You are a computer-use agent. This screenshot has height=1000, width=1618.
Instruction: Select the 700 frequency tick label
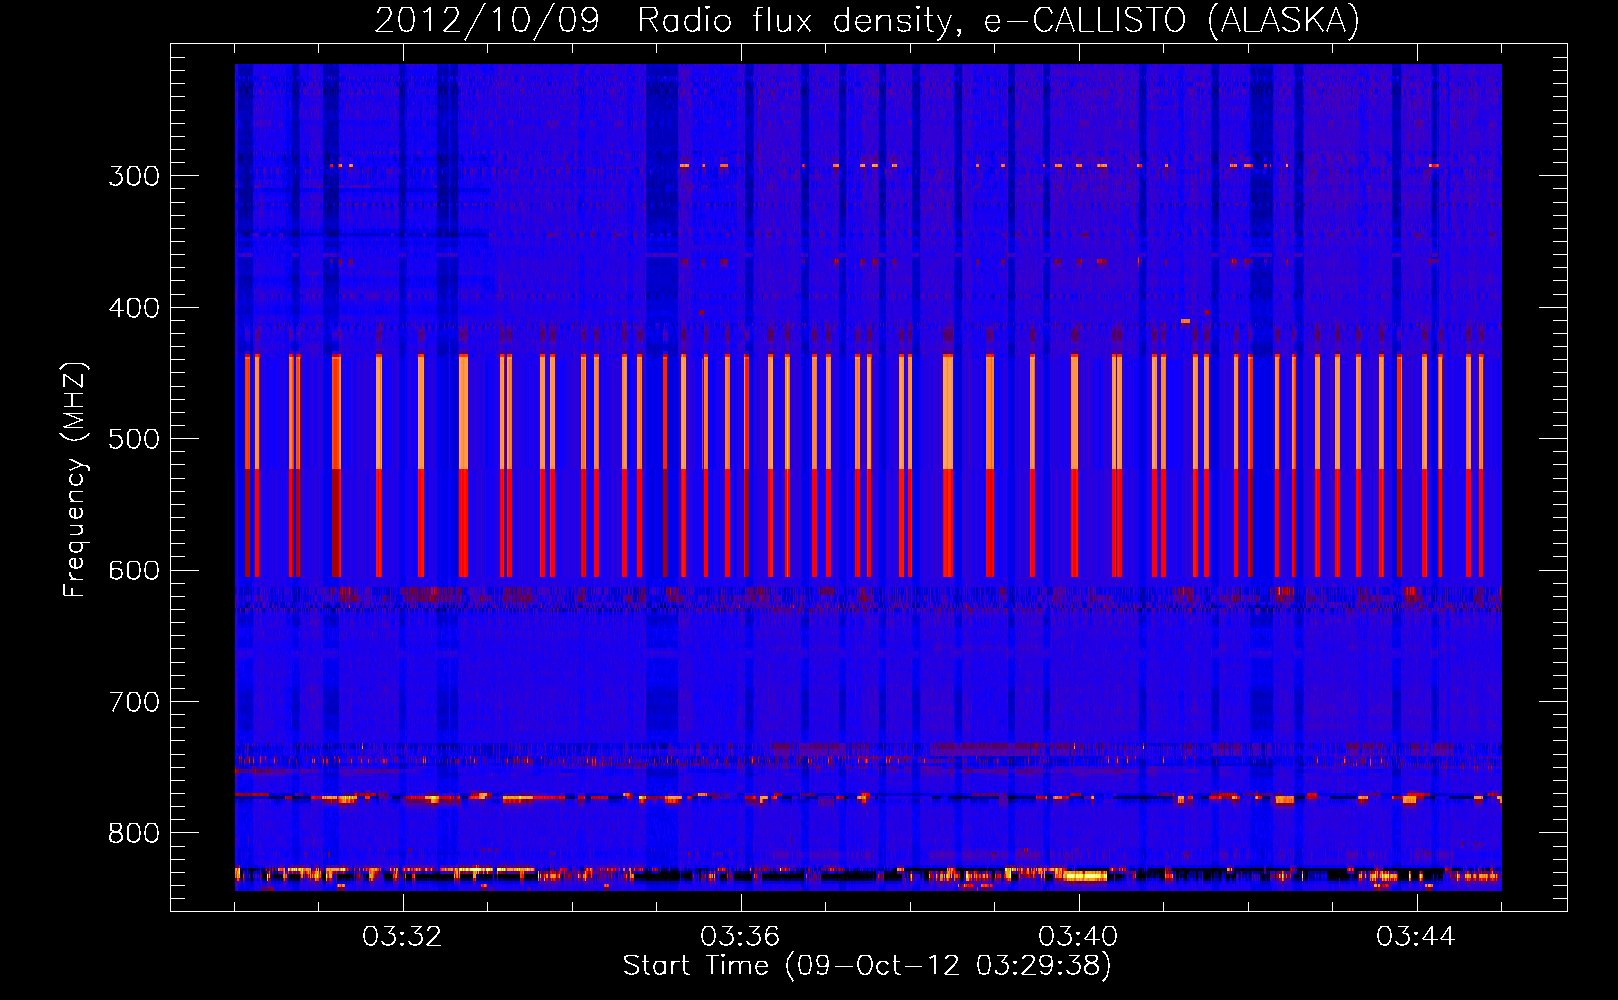pos(134,702)
